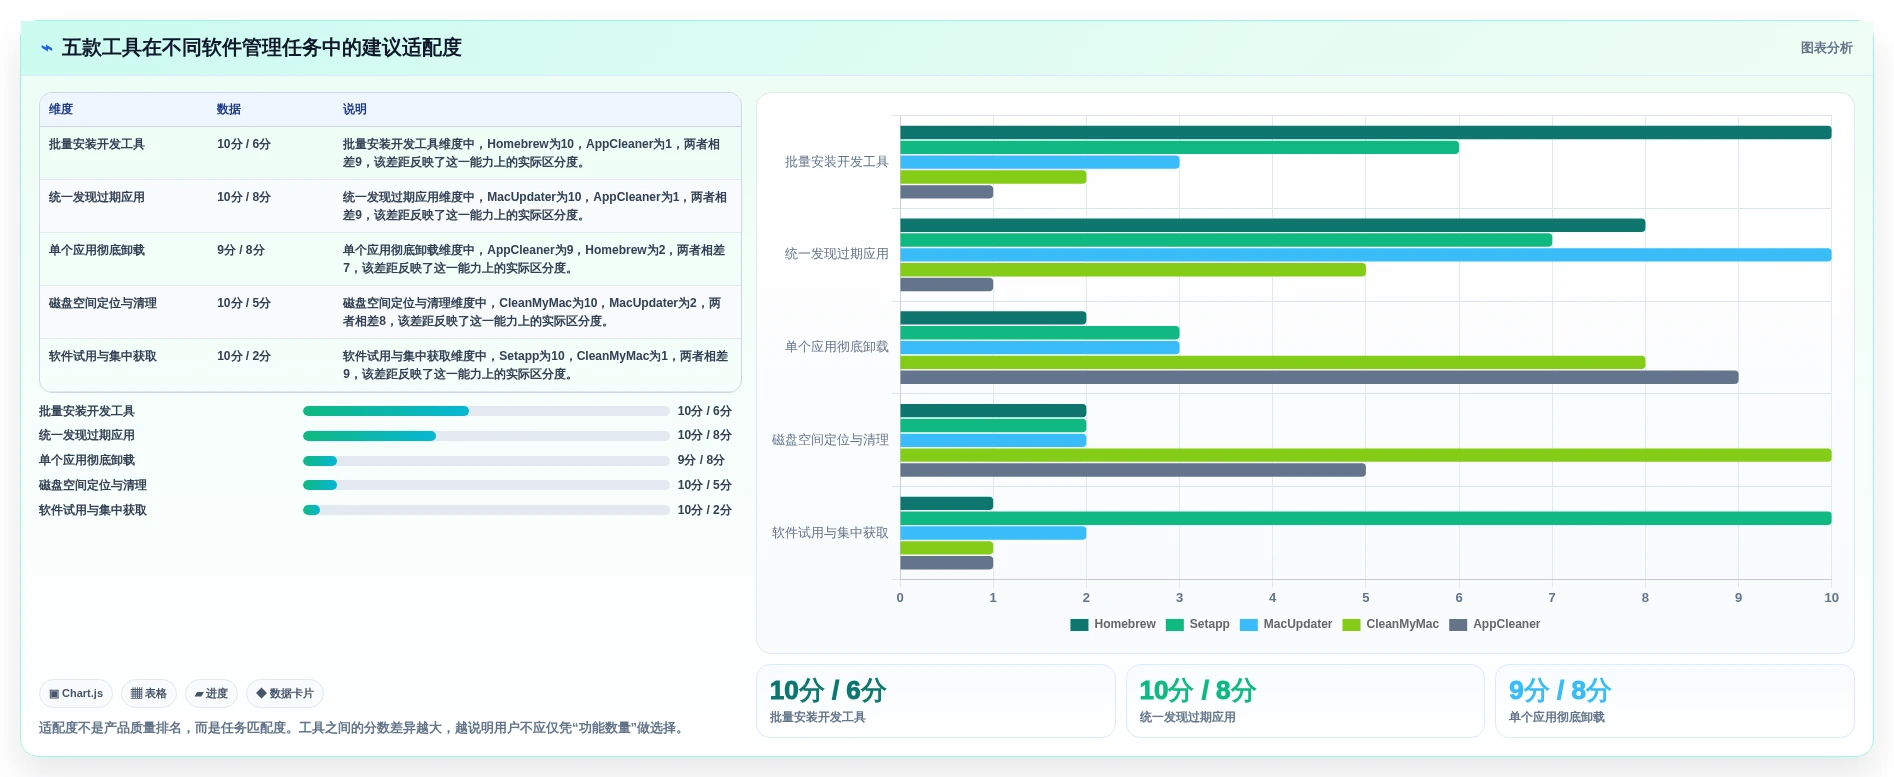Toggle the Setapp legend swatch
The height and width of the screenshot is (777, 1894).
(x=1174, y=624)
